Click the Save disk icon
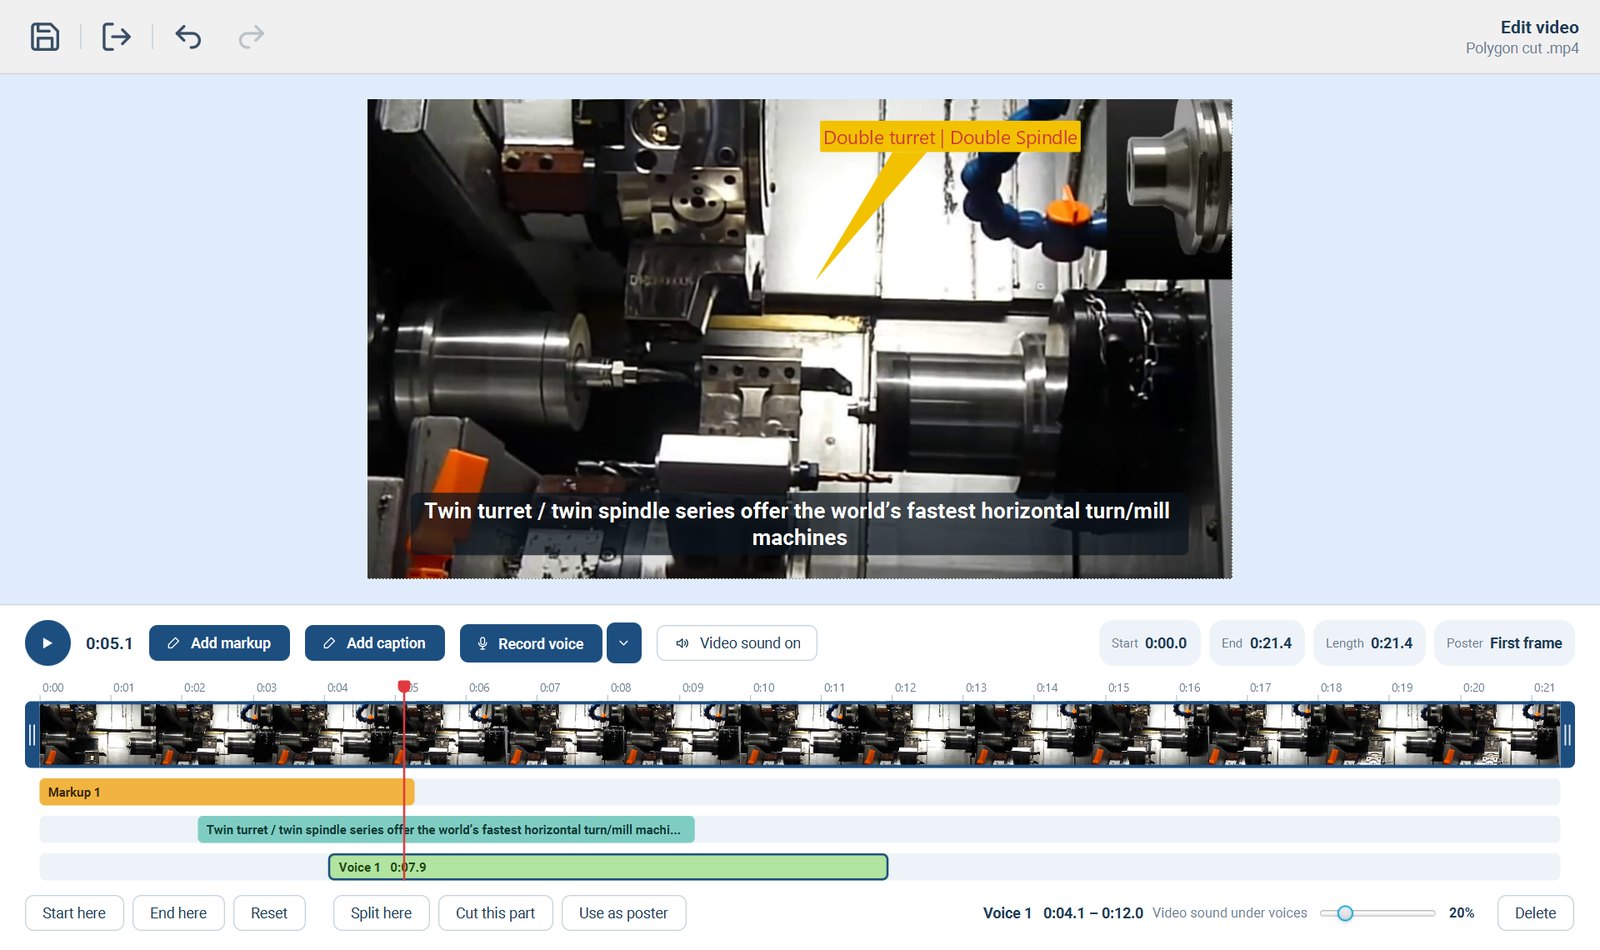 (x=45, y=37)
